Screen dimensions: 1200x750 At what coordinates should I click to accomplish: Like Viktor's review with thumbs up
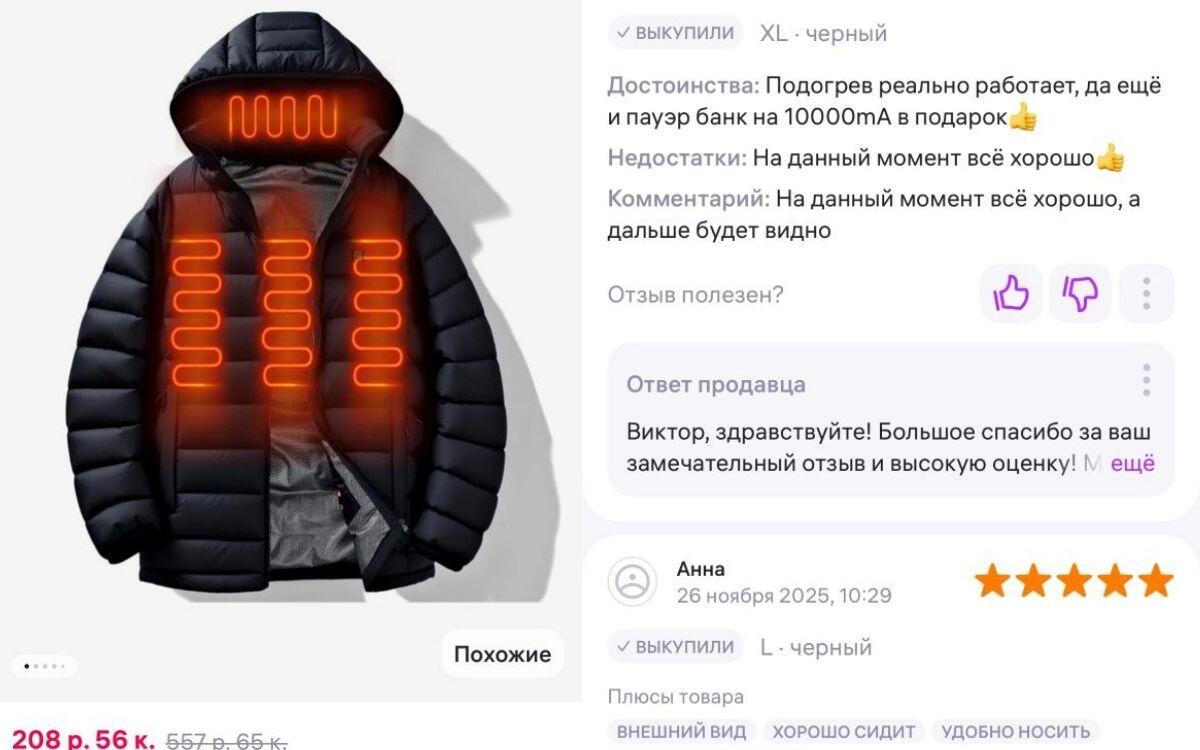pos(1011,294)
